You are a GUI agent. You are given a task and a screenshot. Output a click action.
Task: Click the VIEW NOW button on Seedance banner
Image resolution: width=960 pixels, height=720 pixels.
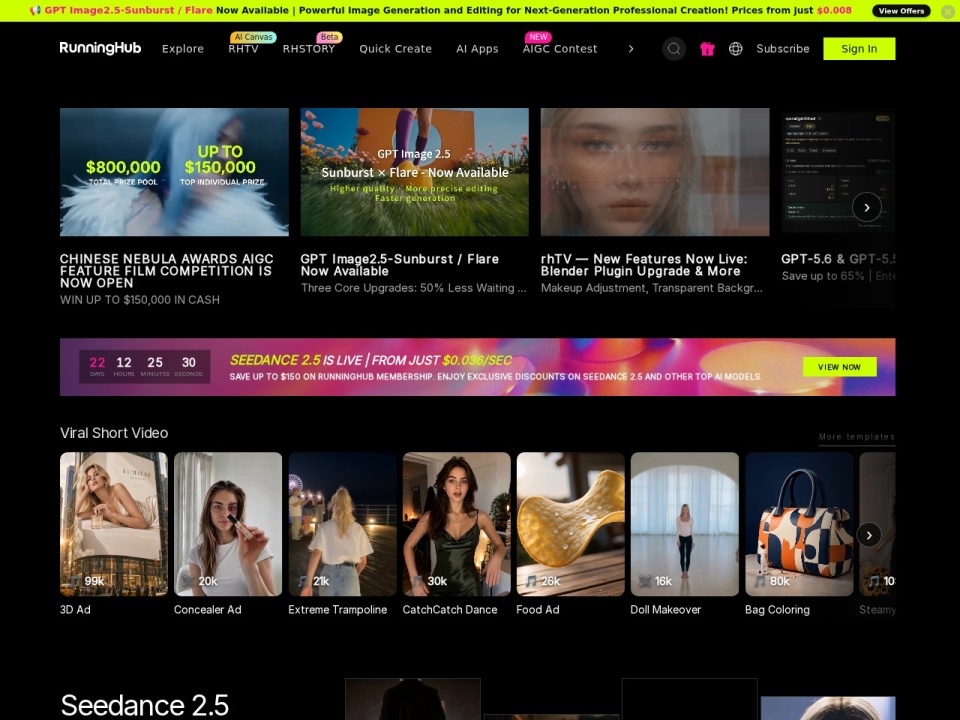[x=839, y=367]
